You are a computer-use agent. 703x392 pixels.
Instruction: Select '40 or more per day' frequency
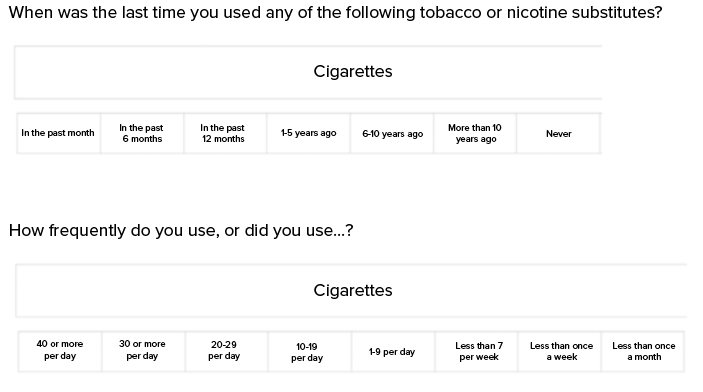(x=60, y=352)
